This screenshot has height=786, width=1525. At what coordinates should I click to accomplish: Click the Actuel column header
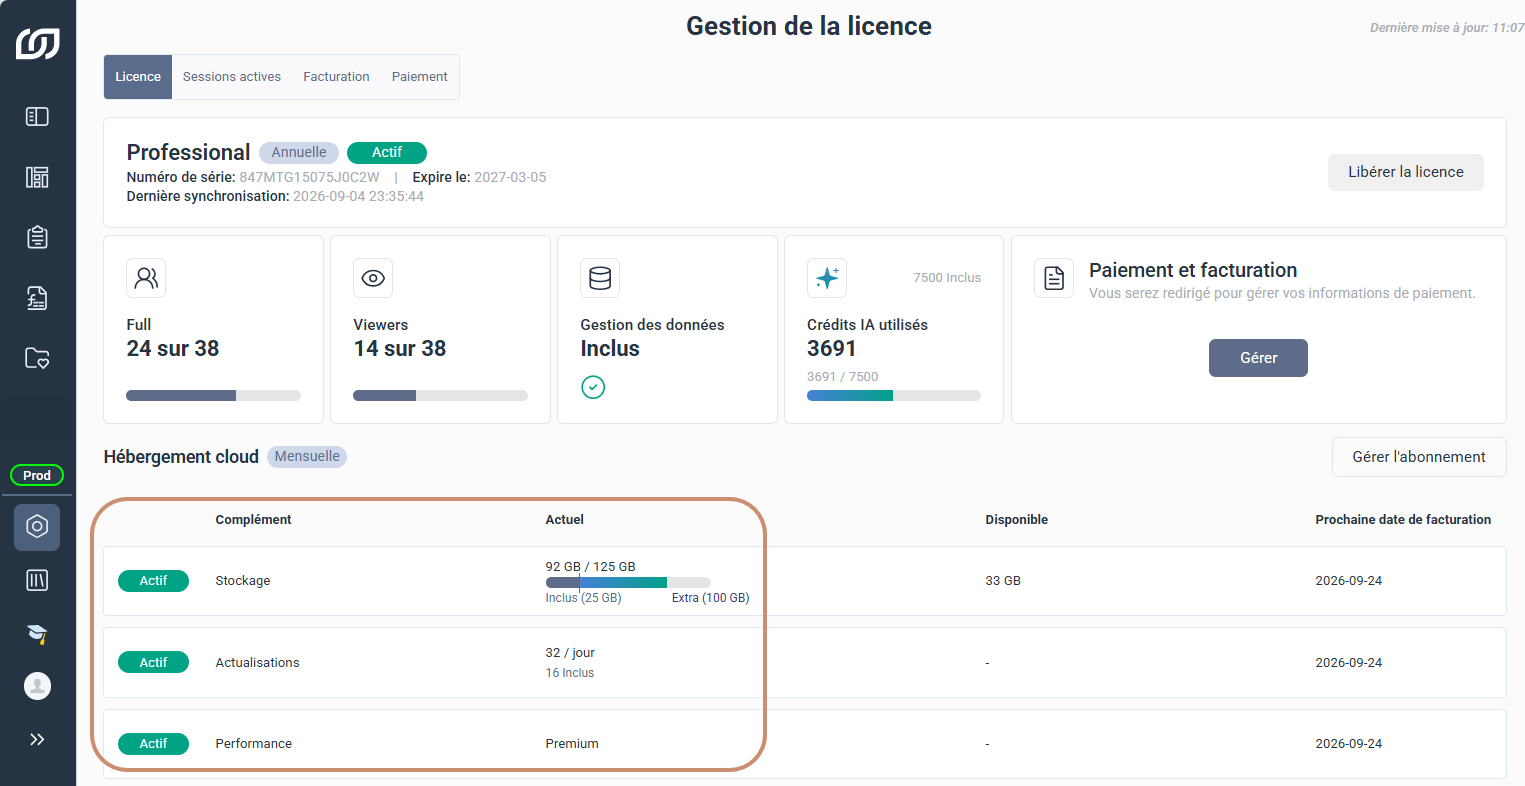(x=565, y=520)
